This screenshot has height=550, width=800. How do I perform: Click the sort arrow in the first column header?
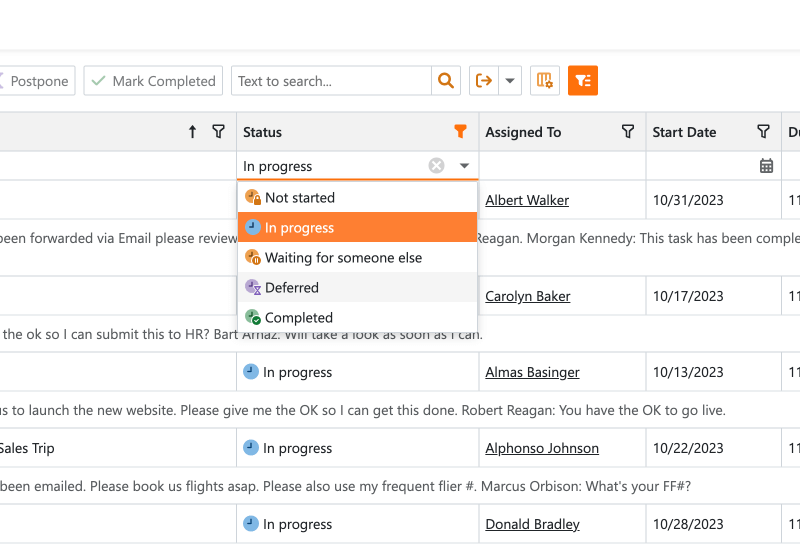pos(192,131)
